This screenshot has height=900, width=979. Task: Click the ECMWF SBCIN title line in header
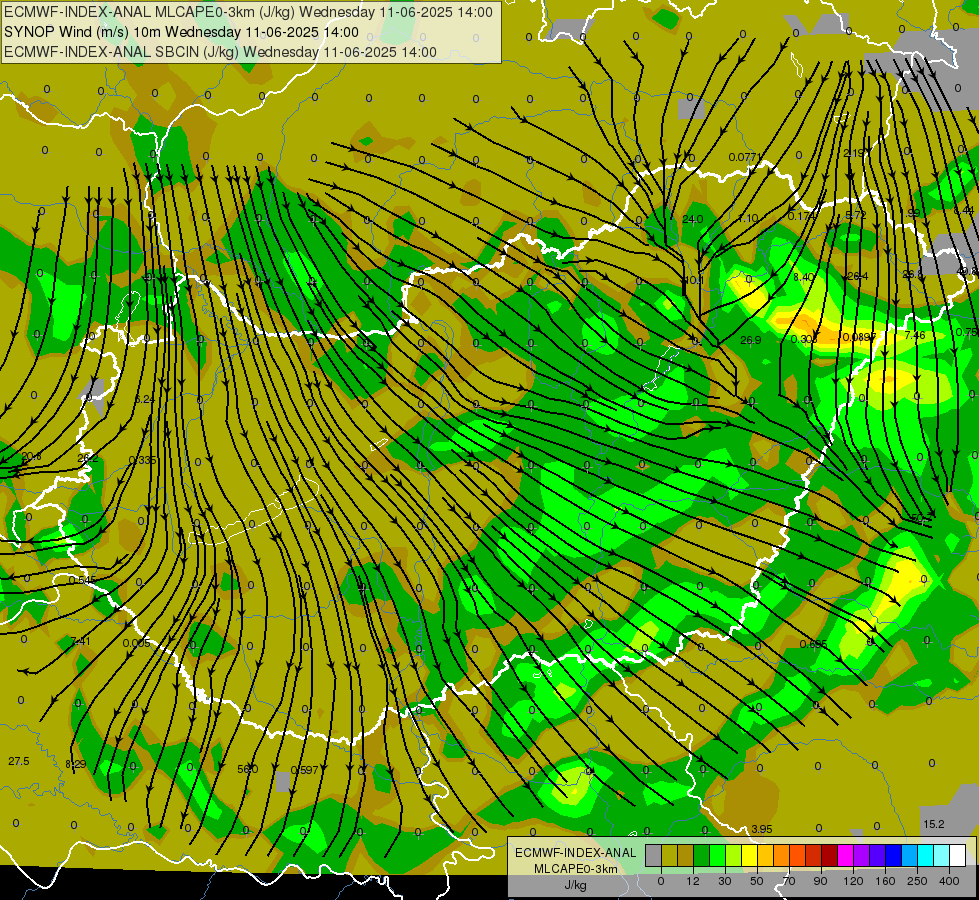pyautogui.click(x=220, y=52)
